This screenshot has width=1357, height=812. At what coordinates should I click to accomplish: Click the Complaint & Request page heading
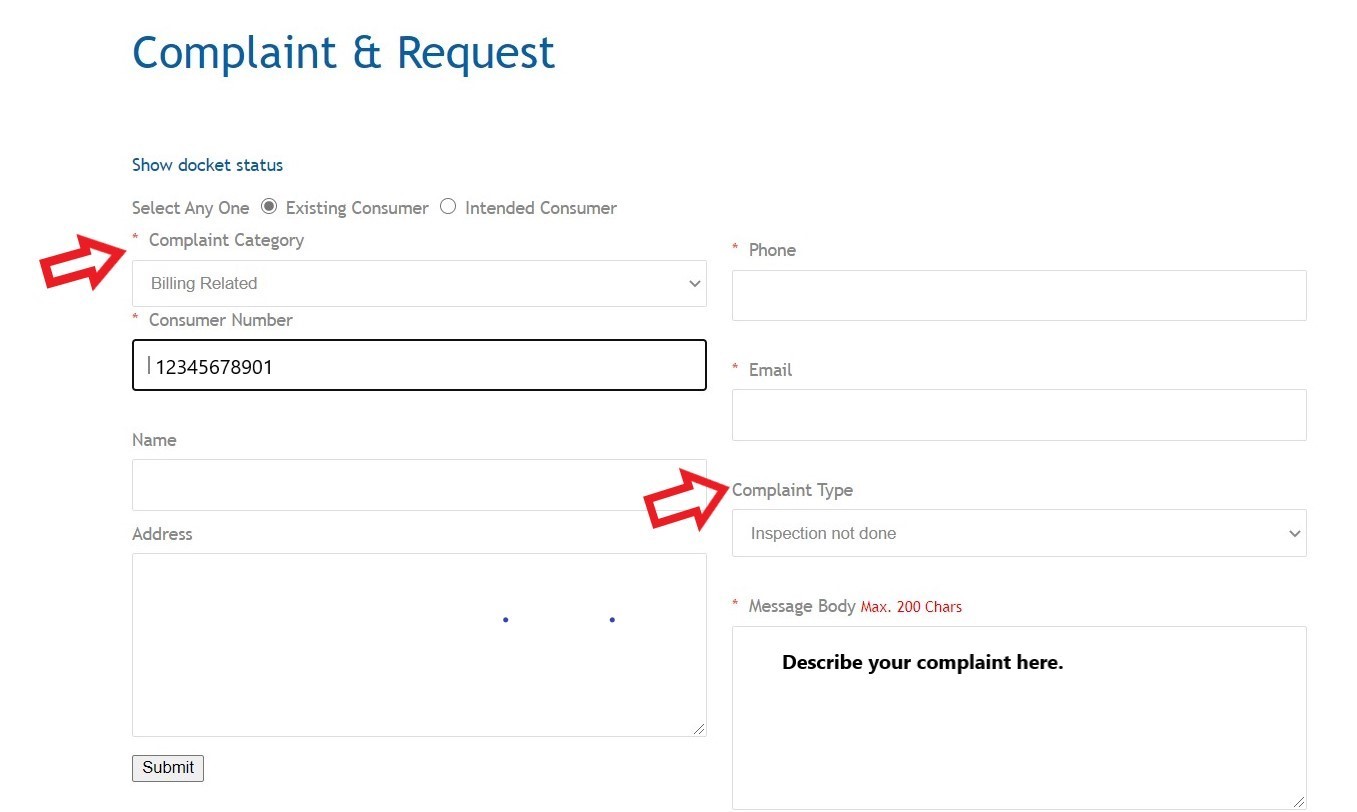[343, 53]
